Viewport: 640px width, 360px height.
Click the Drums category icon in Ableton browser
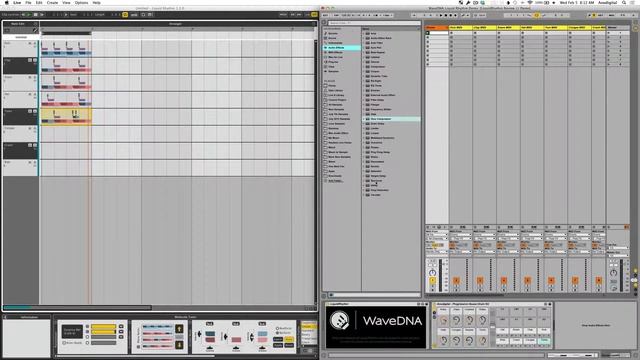[326, 38]
